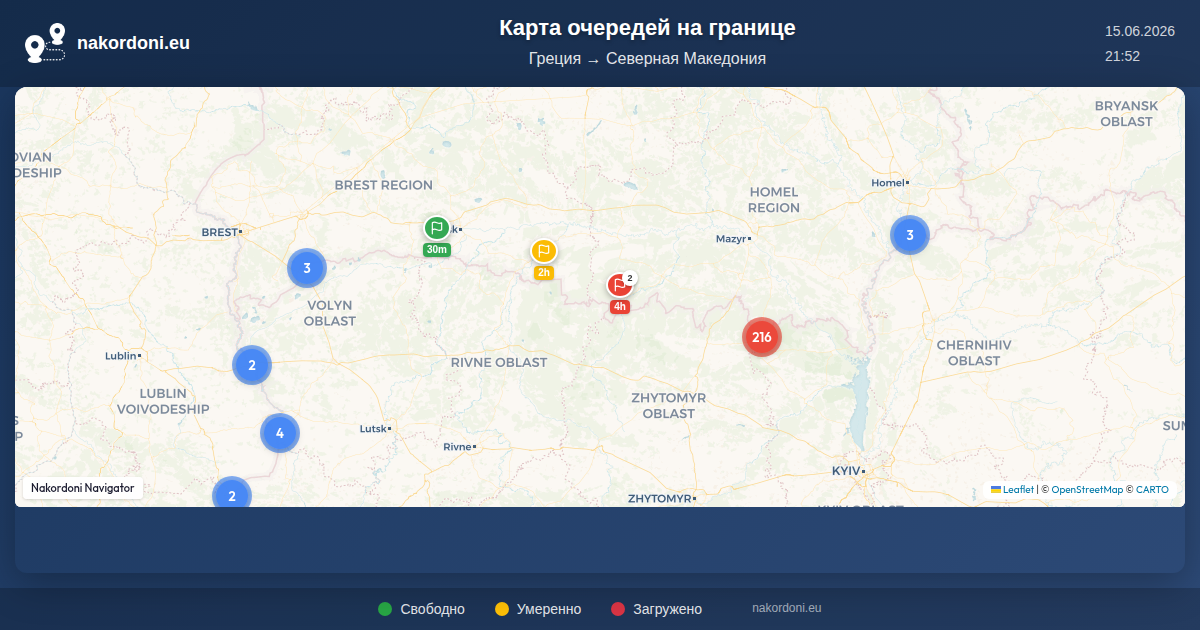
Task: Expand the blue cluster 2 near Lublin
Action: click(252, 365)
